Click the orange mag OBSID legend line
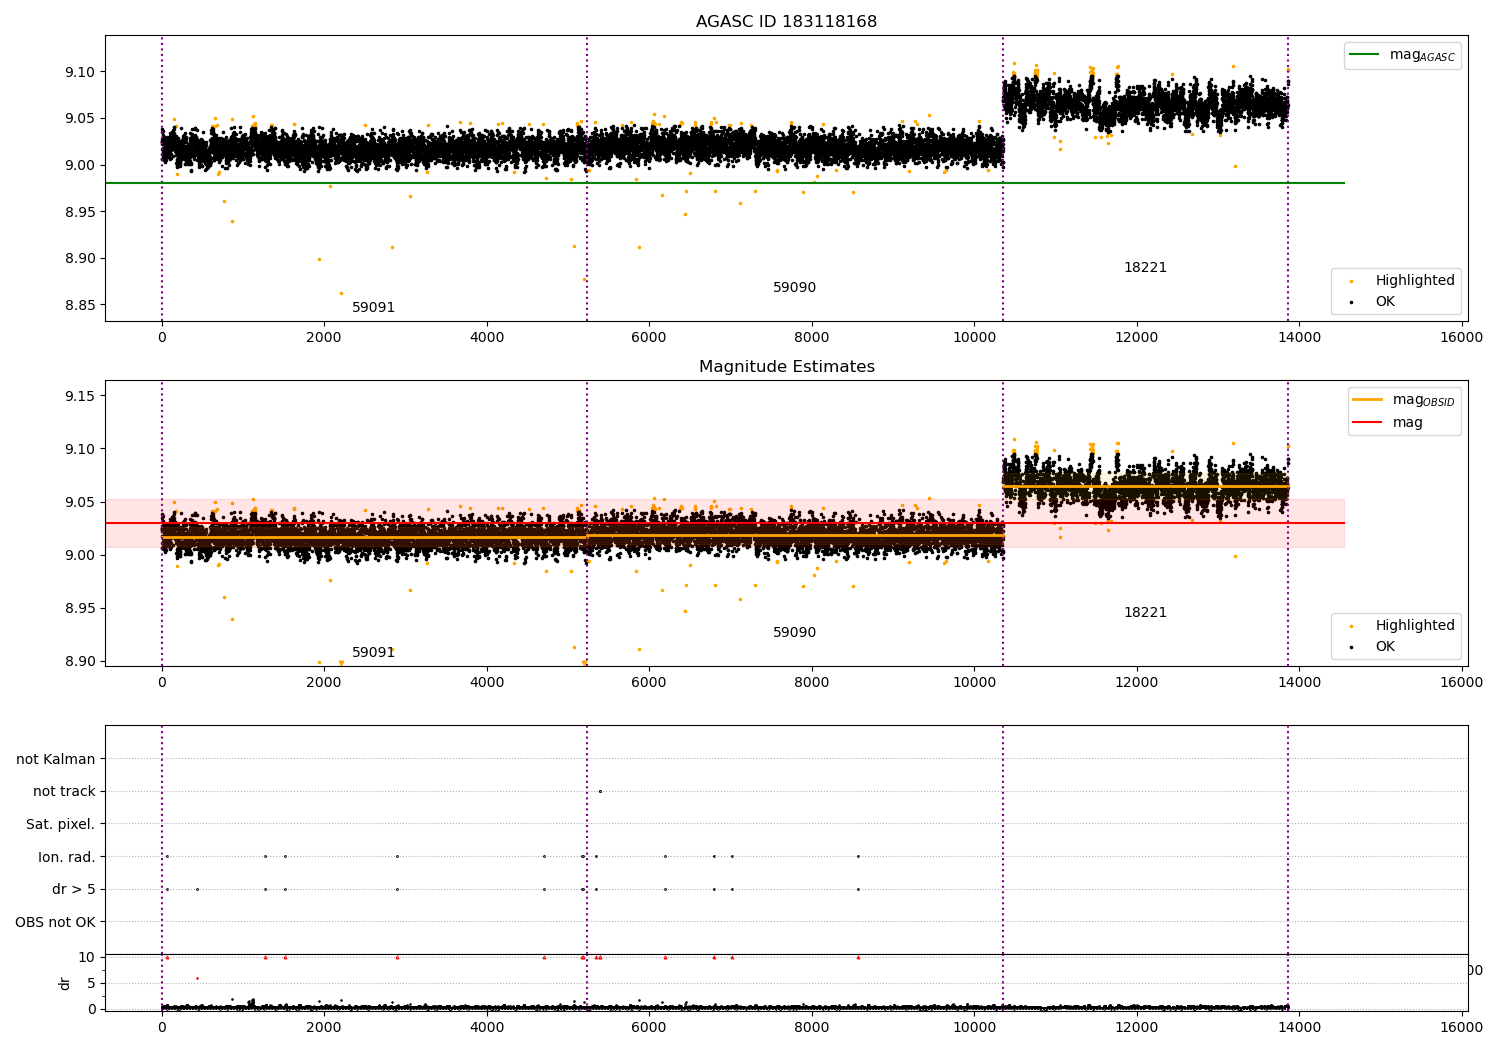 tap(1367, 399)
